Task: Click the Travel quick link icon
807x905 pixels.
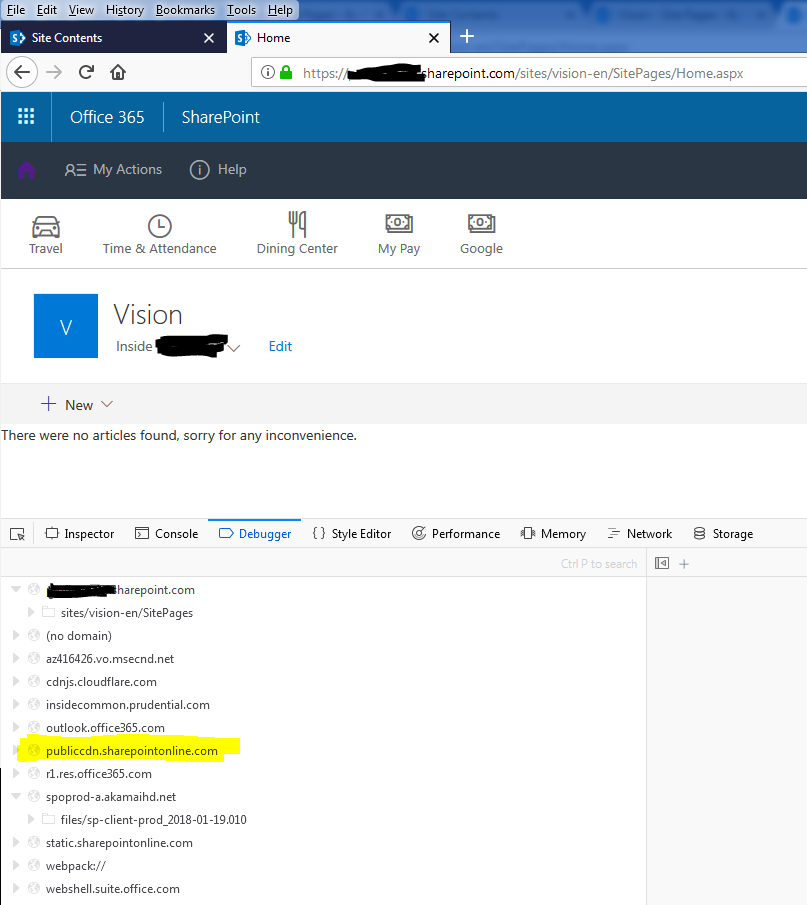Action: click(x=45, y=226)
